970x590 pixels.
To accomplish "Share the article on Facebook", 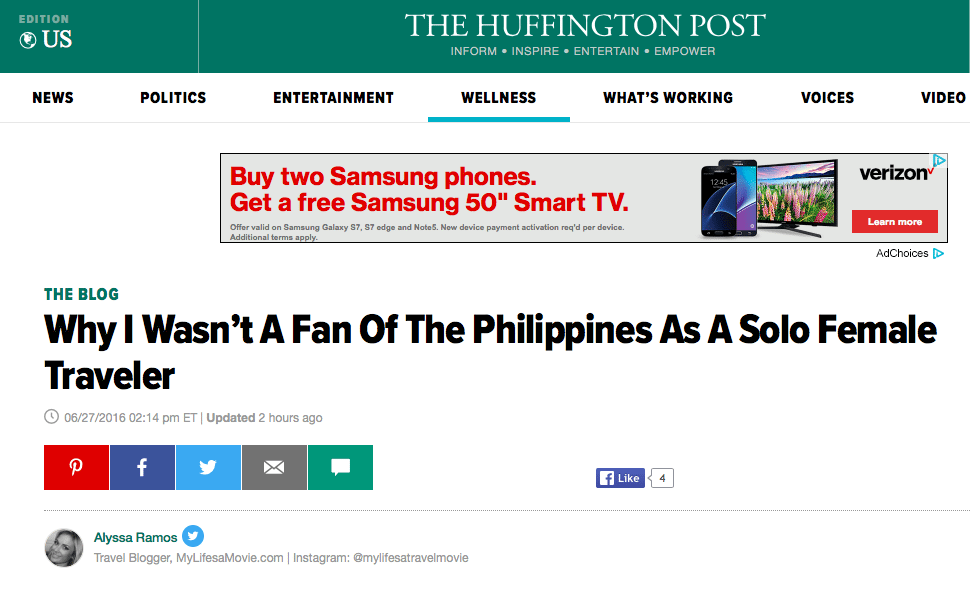I will tap(142, 467).
